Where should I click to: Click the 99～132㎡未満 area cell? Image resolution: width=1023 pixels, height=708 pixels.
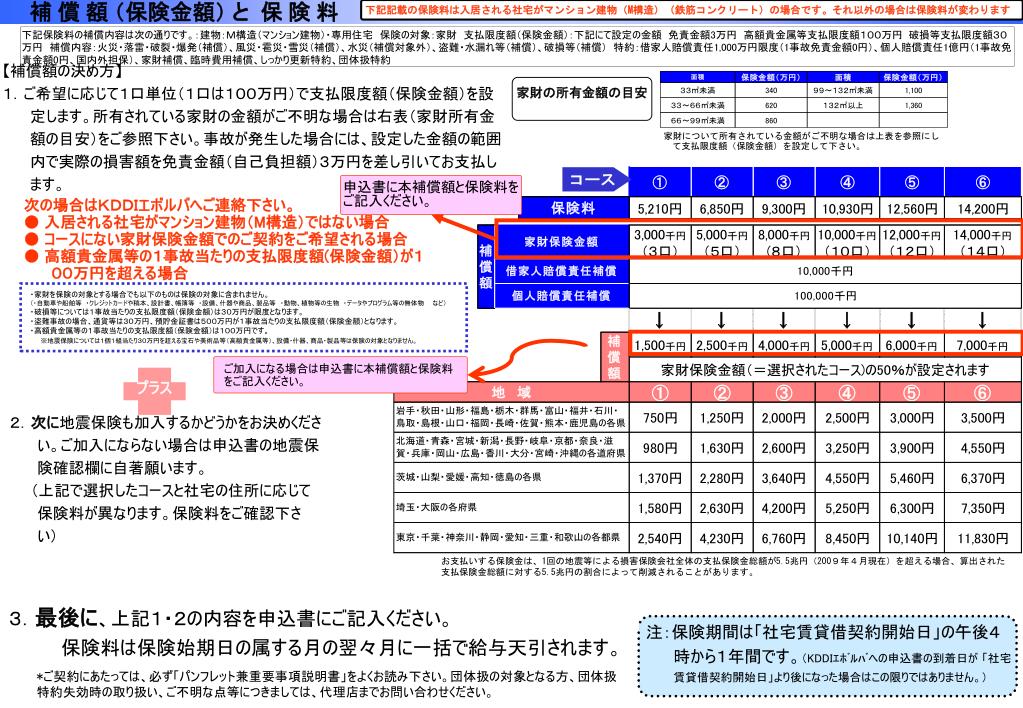843,90
